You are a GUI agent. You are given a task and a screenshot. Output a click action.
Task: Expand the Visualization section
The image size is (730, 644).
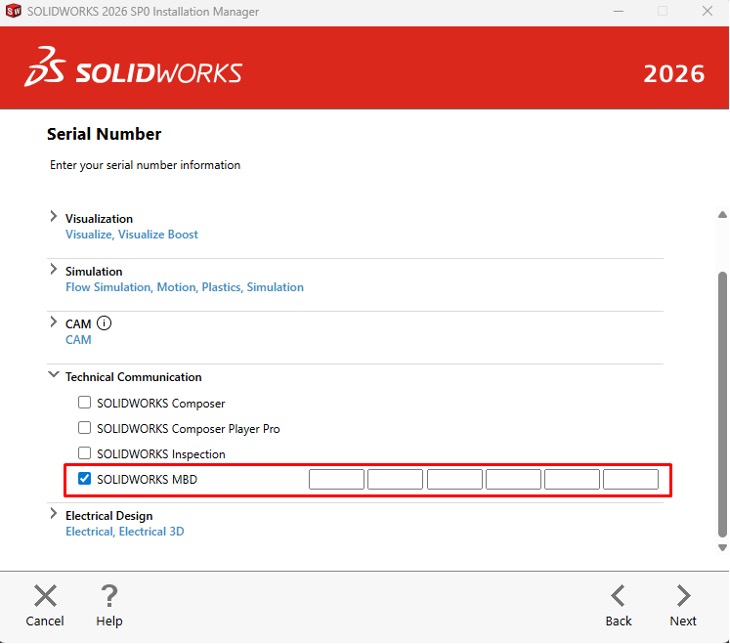[54, 217]
